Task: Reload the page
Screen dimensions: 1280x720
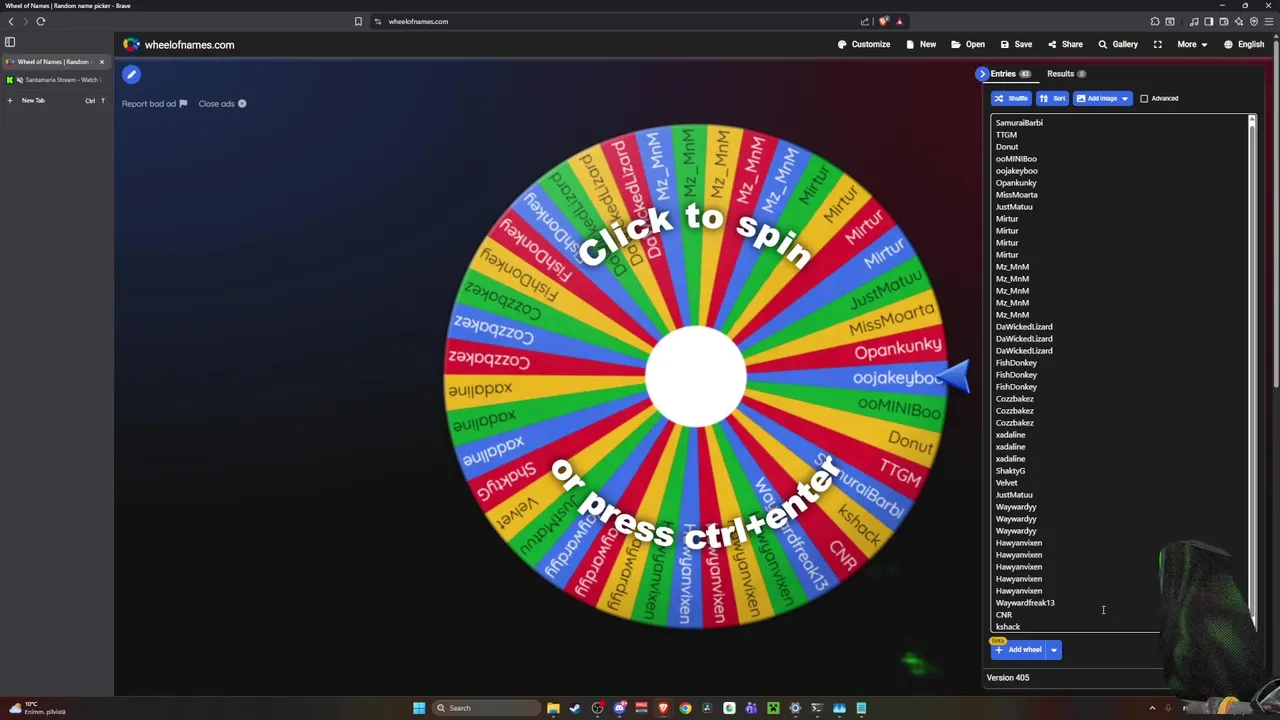Action: coord(41,21)
